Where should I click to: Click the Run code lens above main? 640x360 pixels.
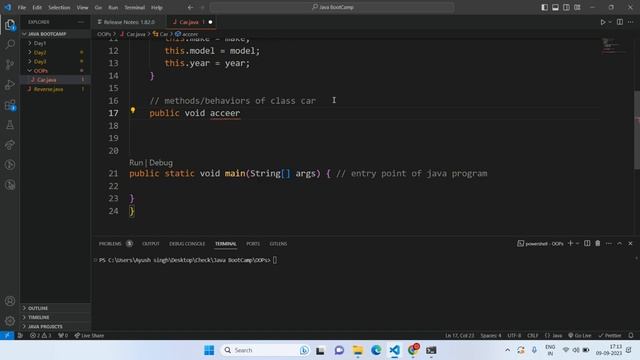[x=136, y=162]
